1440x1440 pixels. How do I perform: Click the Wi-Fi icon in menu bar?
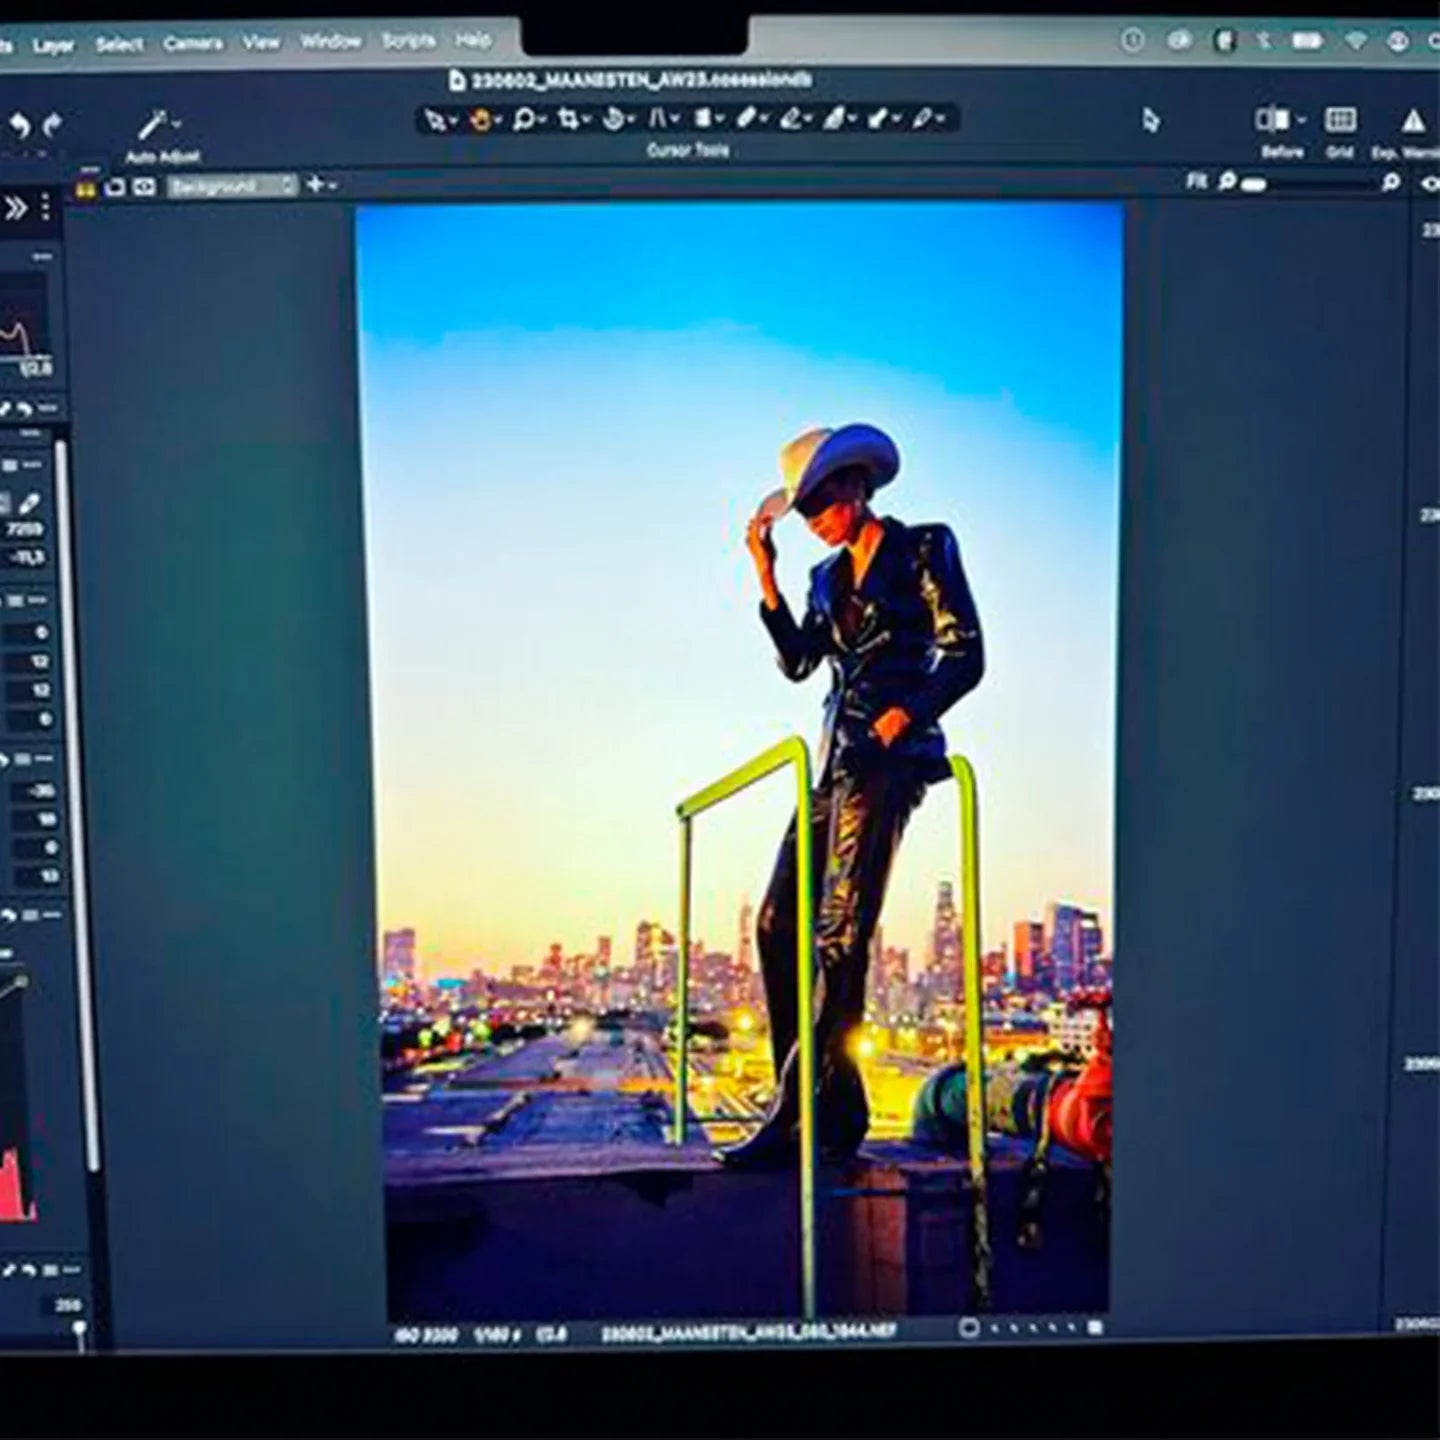(1355, 41)
